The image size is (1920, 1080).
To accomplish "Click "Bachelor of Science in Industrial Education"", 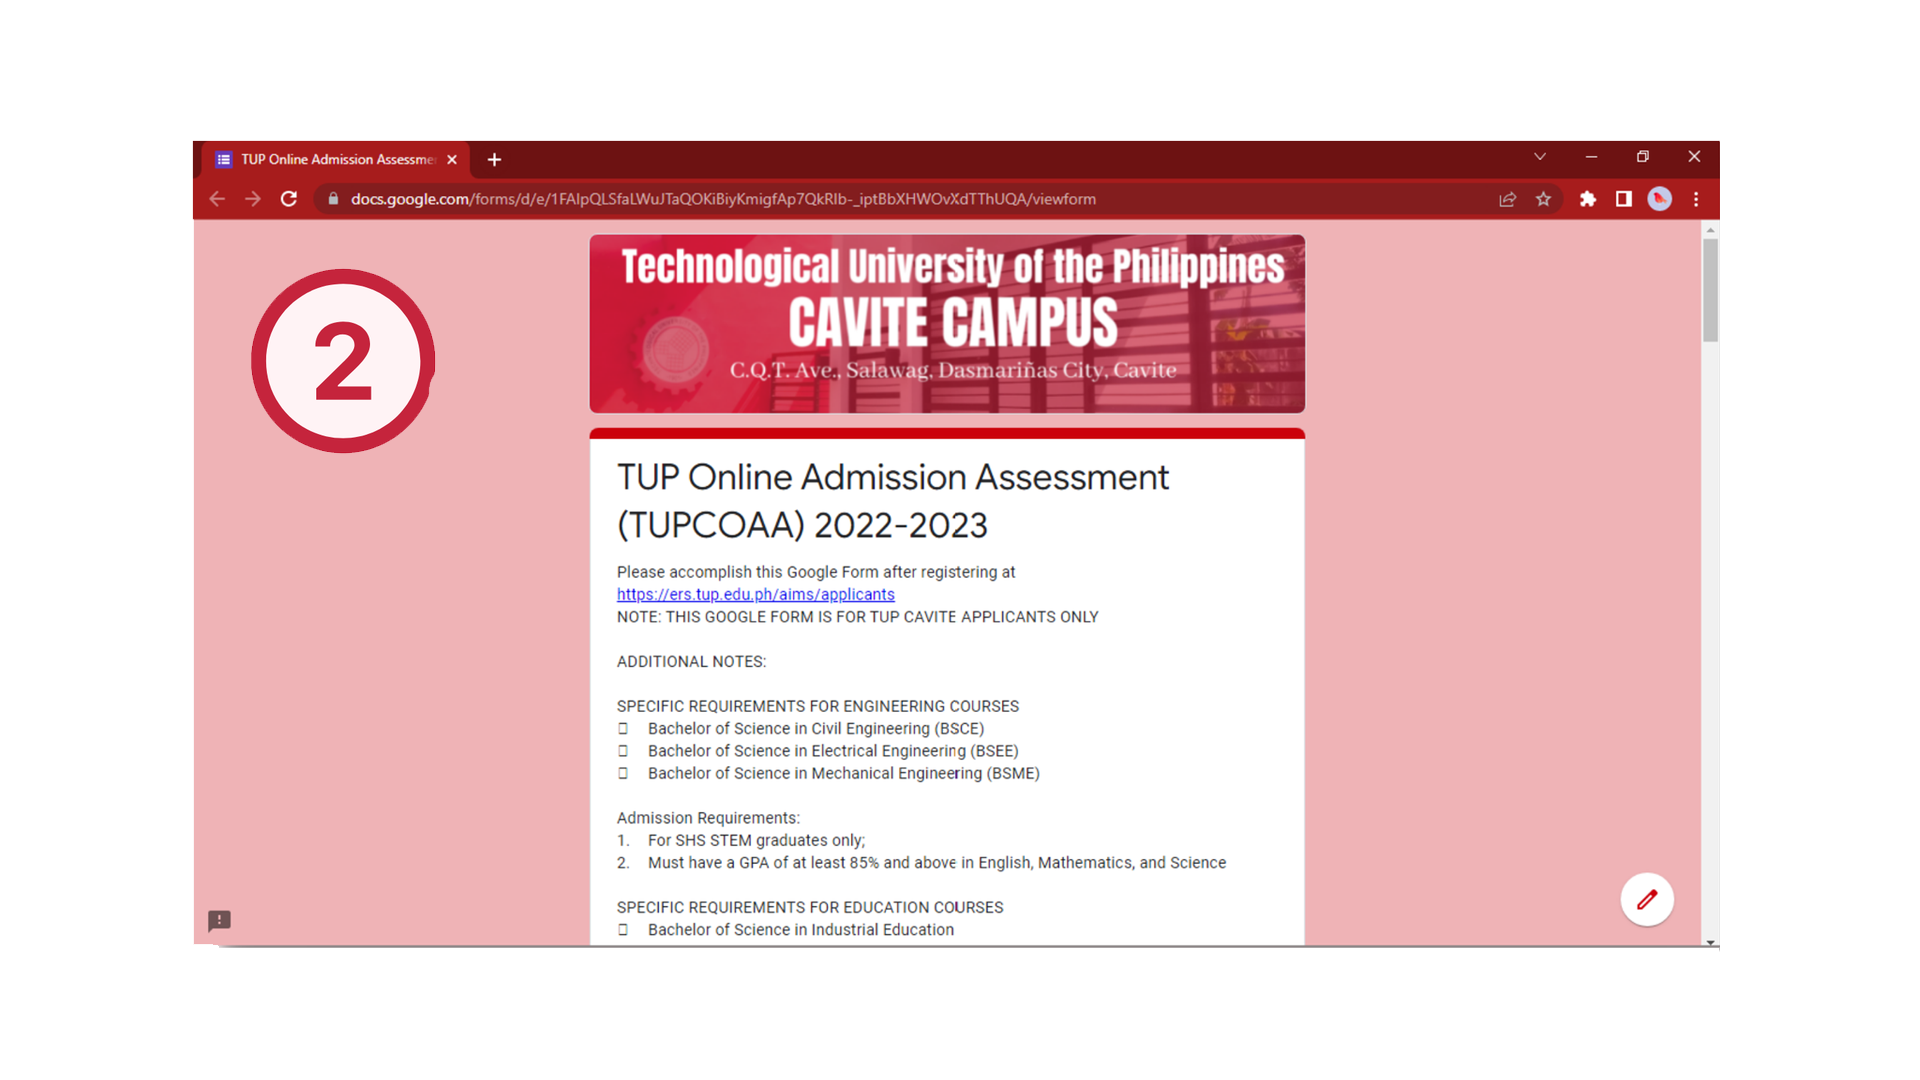I will [x=800, y=929].
